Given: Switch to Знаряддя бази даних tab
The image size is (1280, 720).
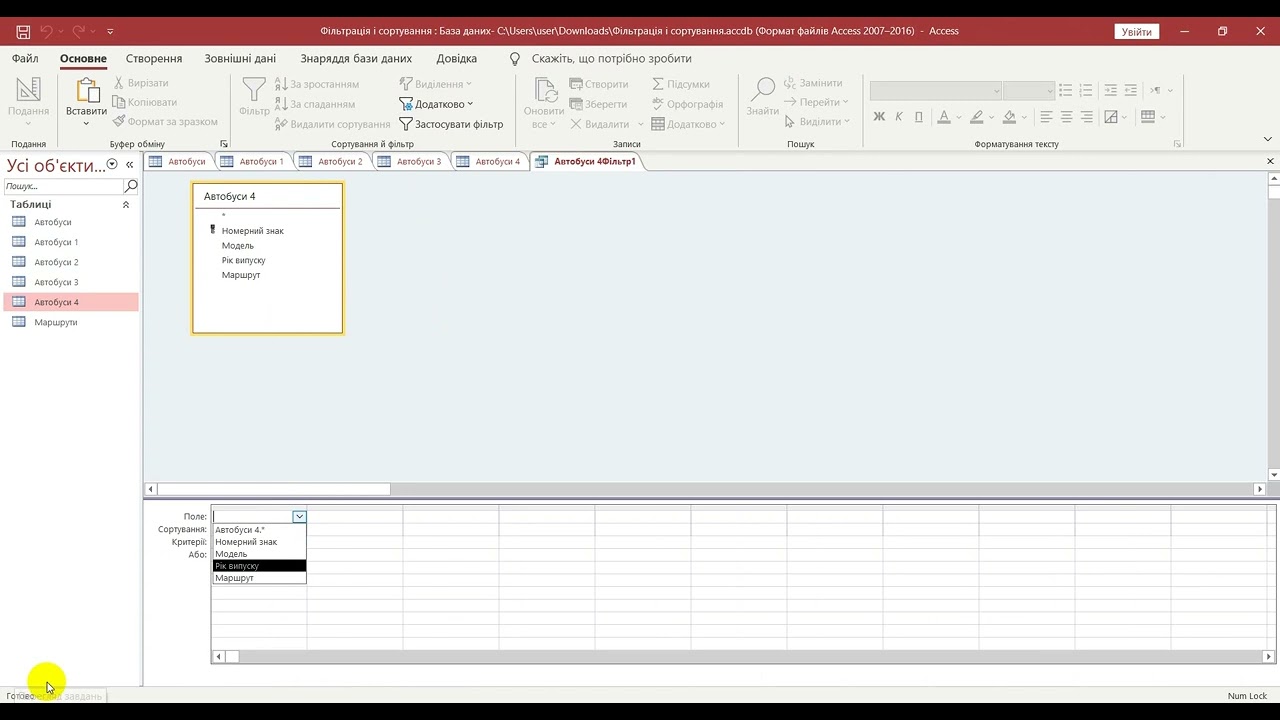Looking at the screenshot, I should coord(356,59).
